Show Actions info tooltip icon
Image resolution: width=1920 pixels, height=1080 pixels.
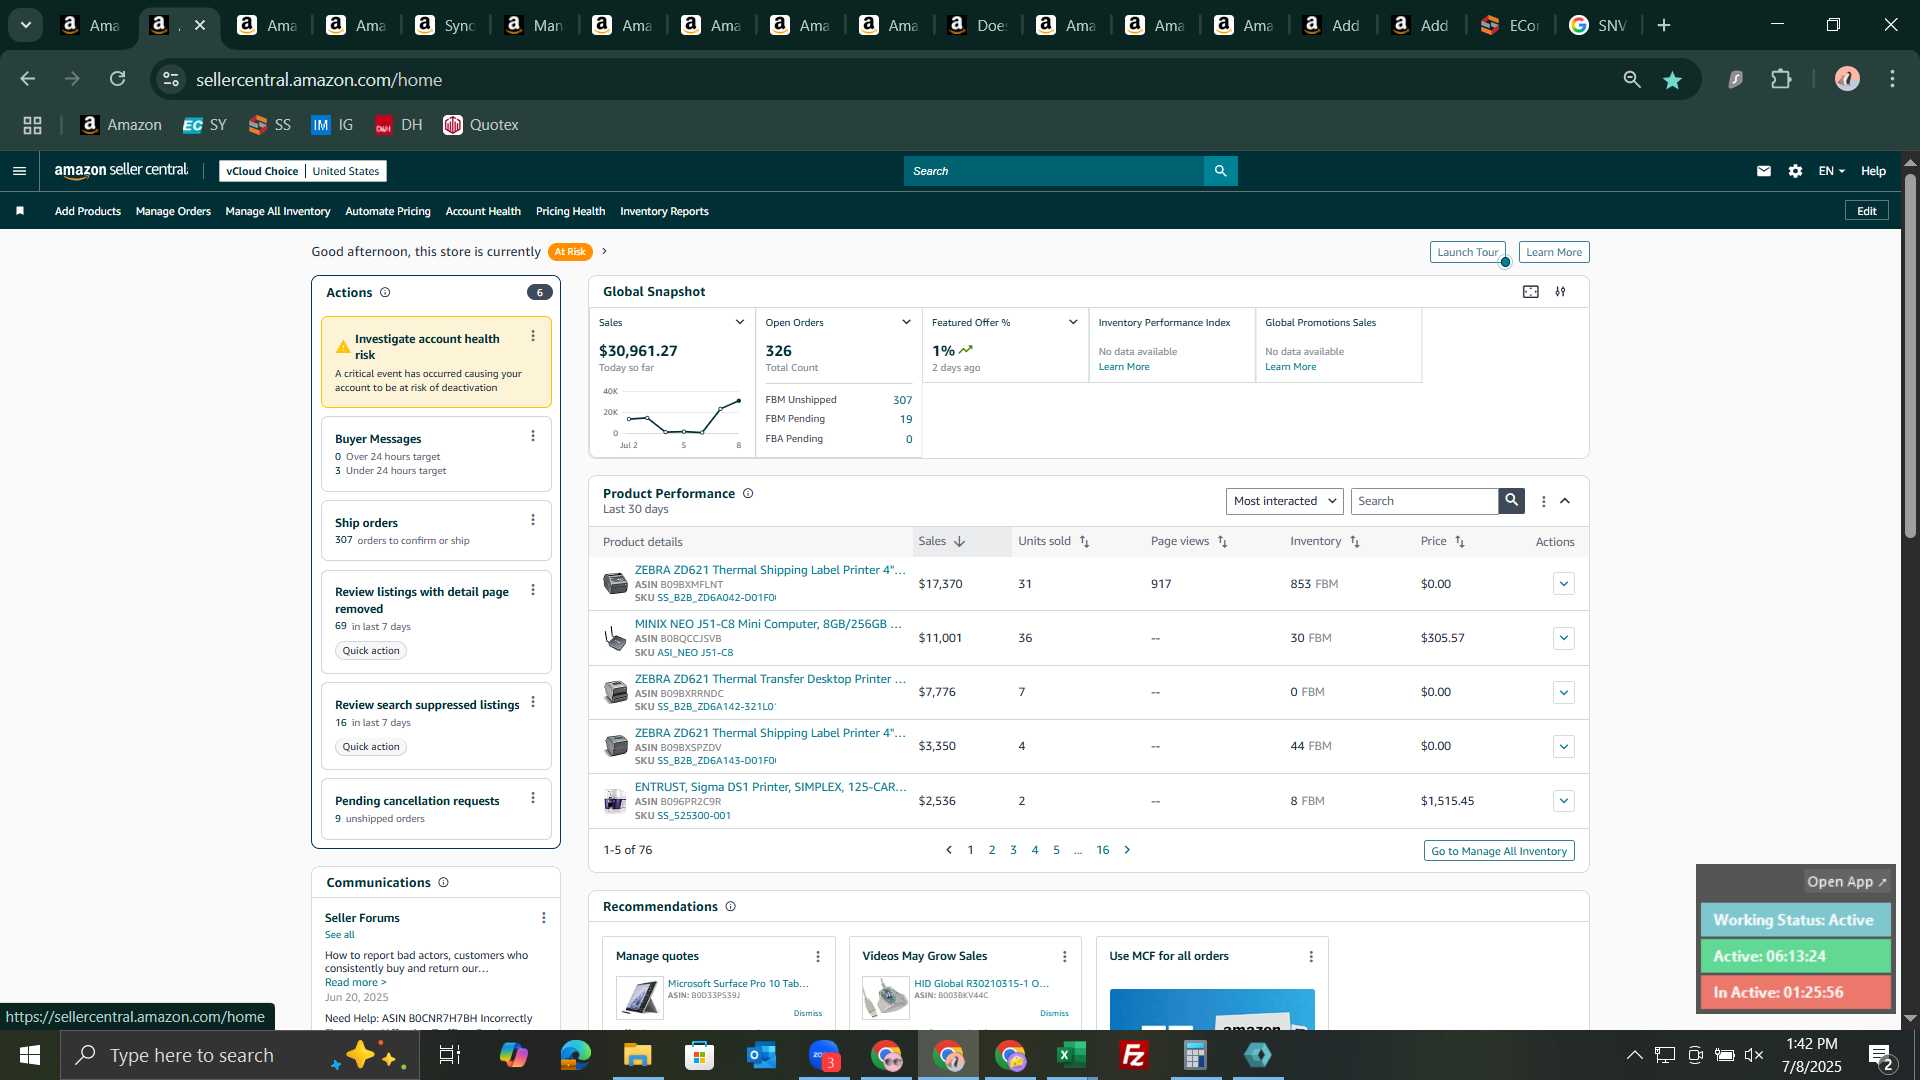[x=385, y=293]
